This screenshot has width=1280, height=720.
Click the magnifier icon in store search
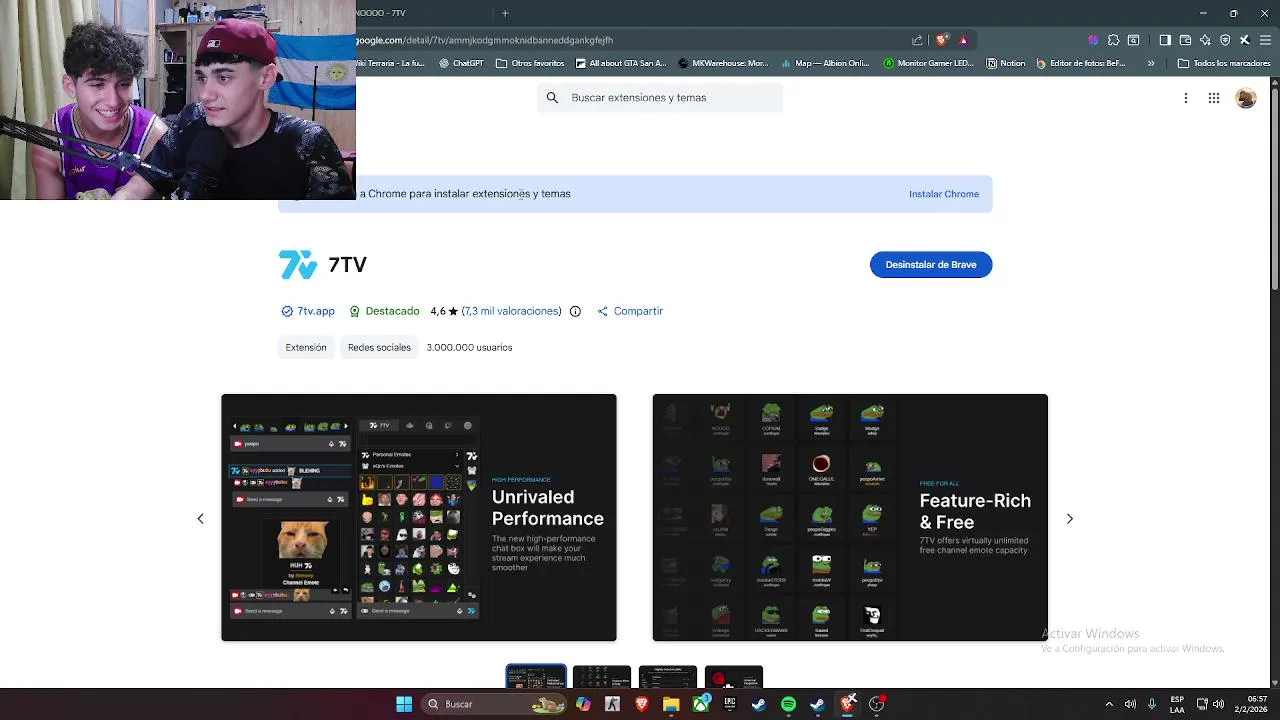pos(552,98)
